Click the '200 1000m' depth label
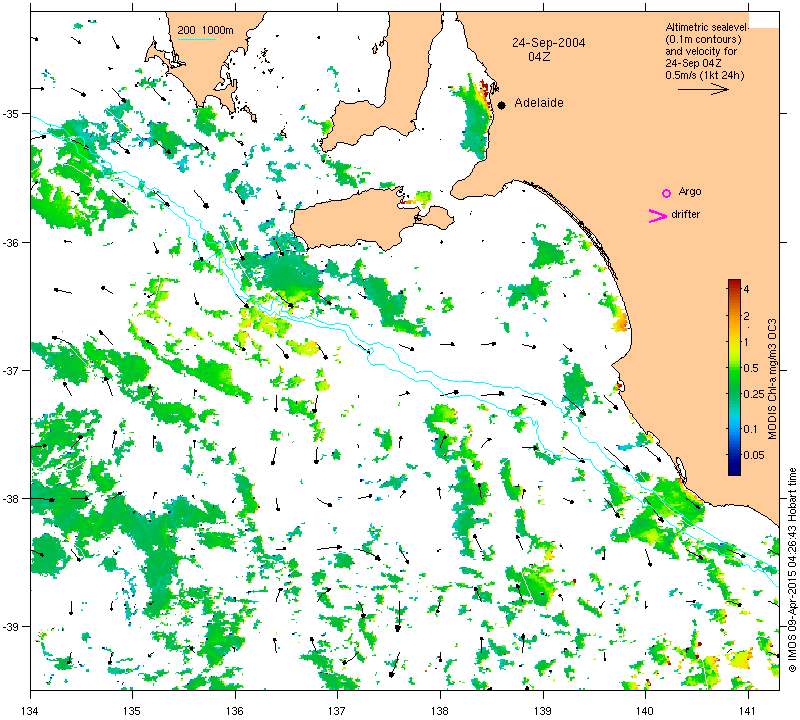This screenshot has width=800, height=720. 206,31
